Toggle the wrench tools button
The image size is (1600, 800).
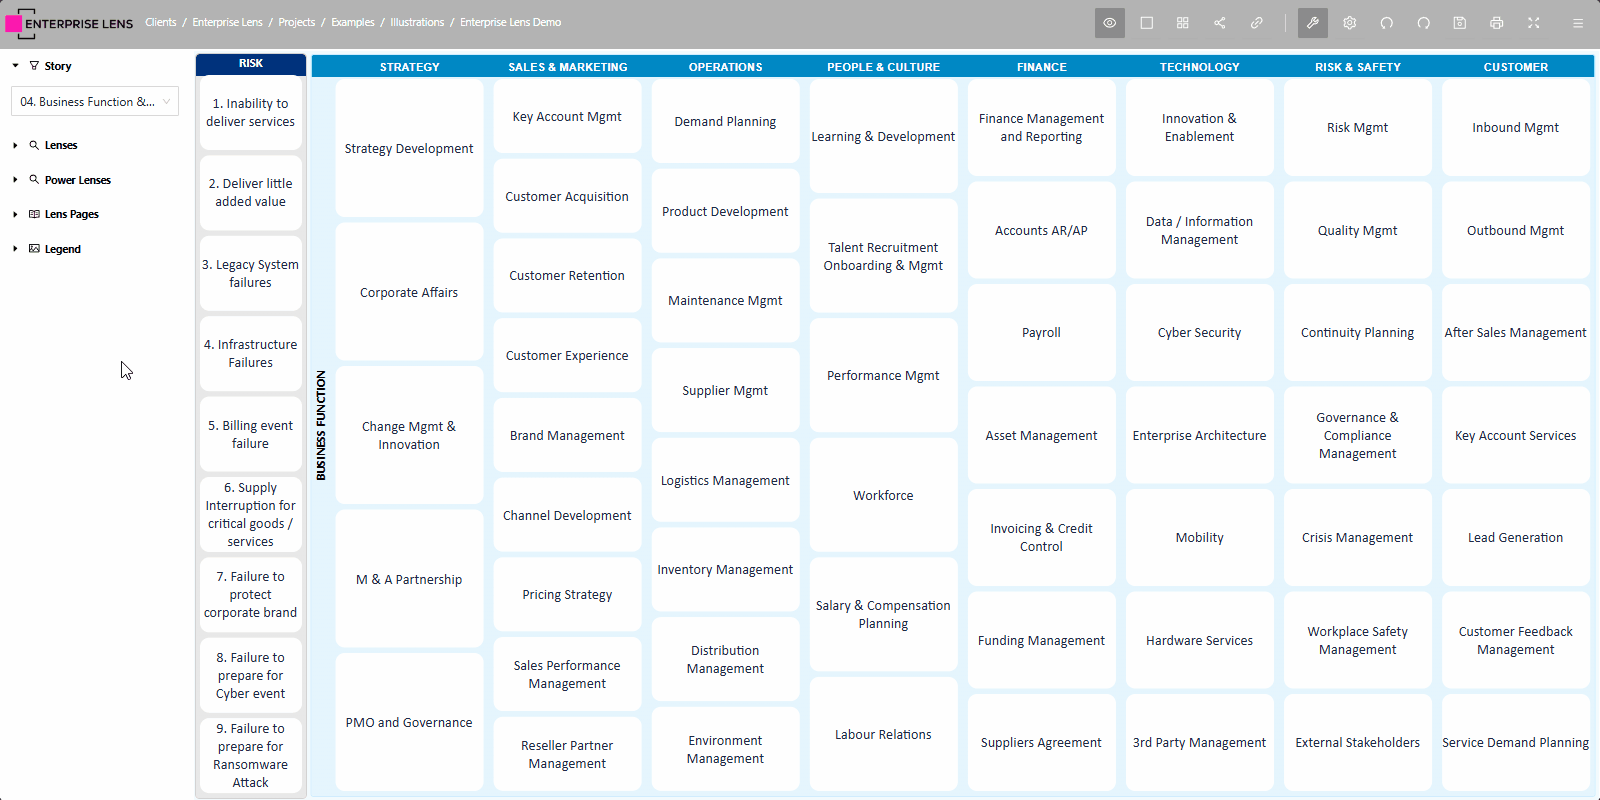click(x=1312, y=23)
